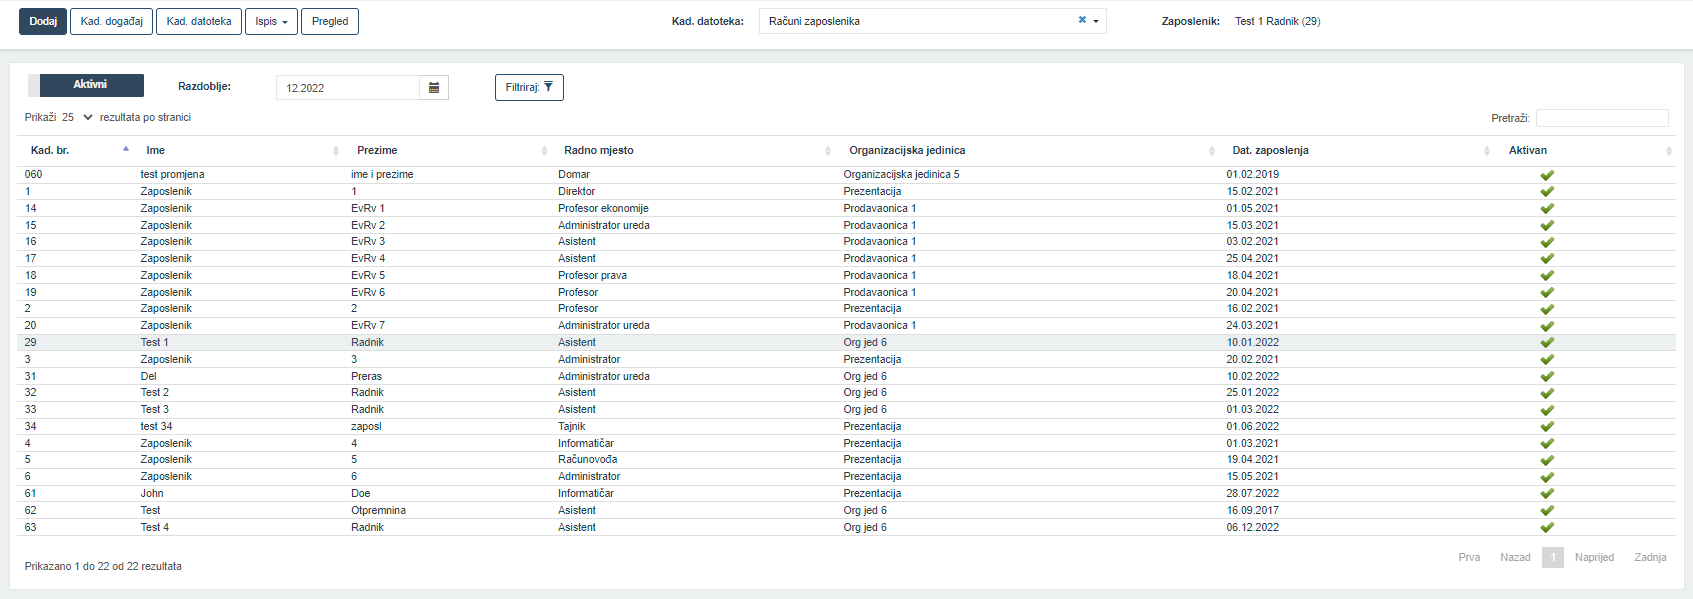
Task: Open the Kad. datoteka combo box arrow
Action: [1096, 21]
